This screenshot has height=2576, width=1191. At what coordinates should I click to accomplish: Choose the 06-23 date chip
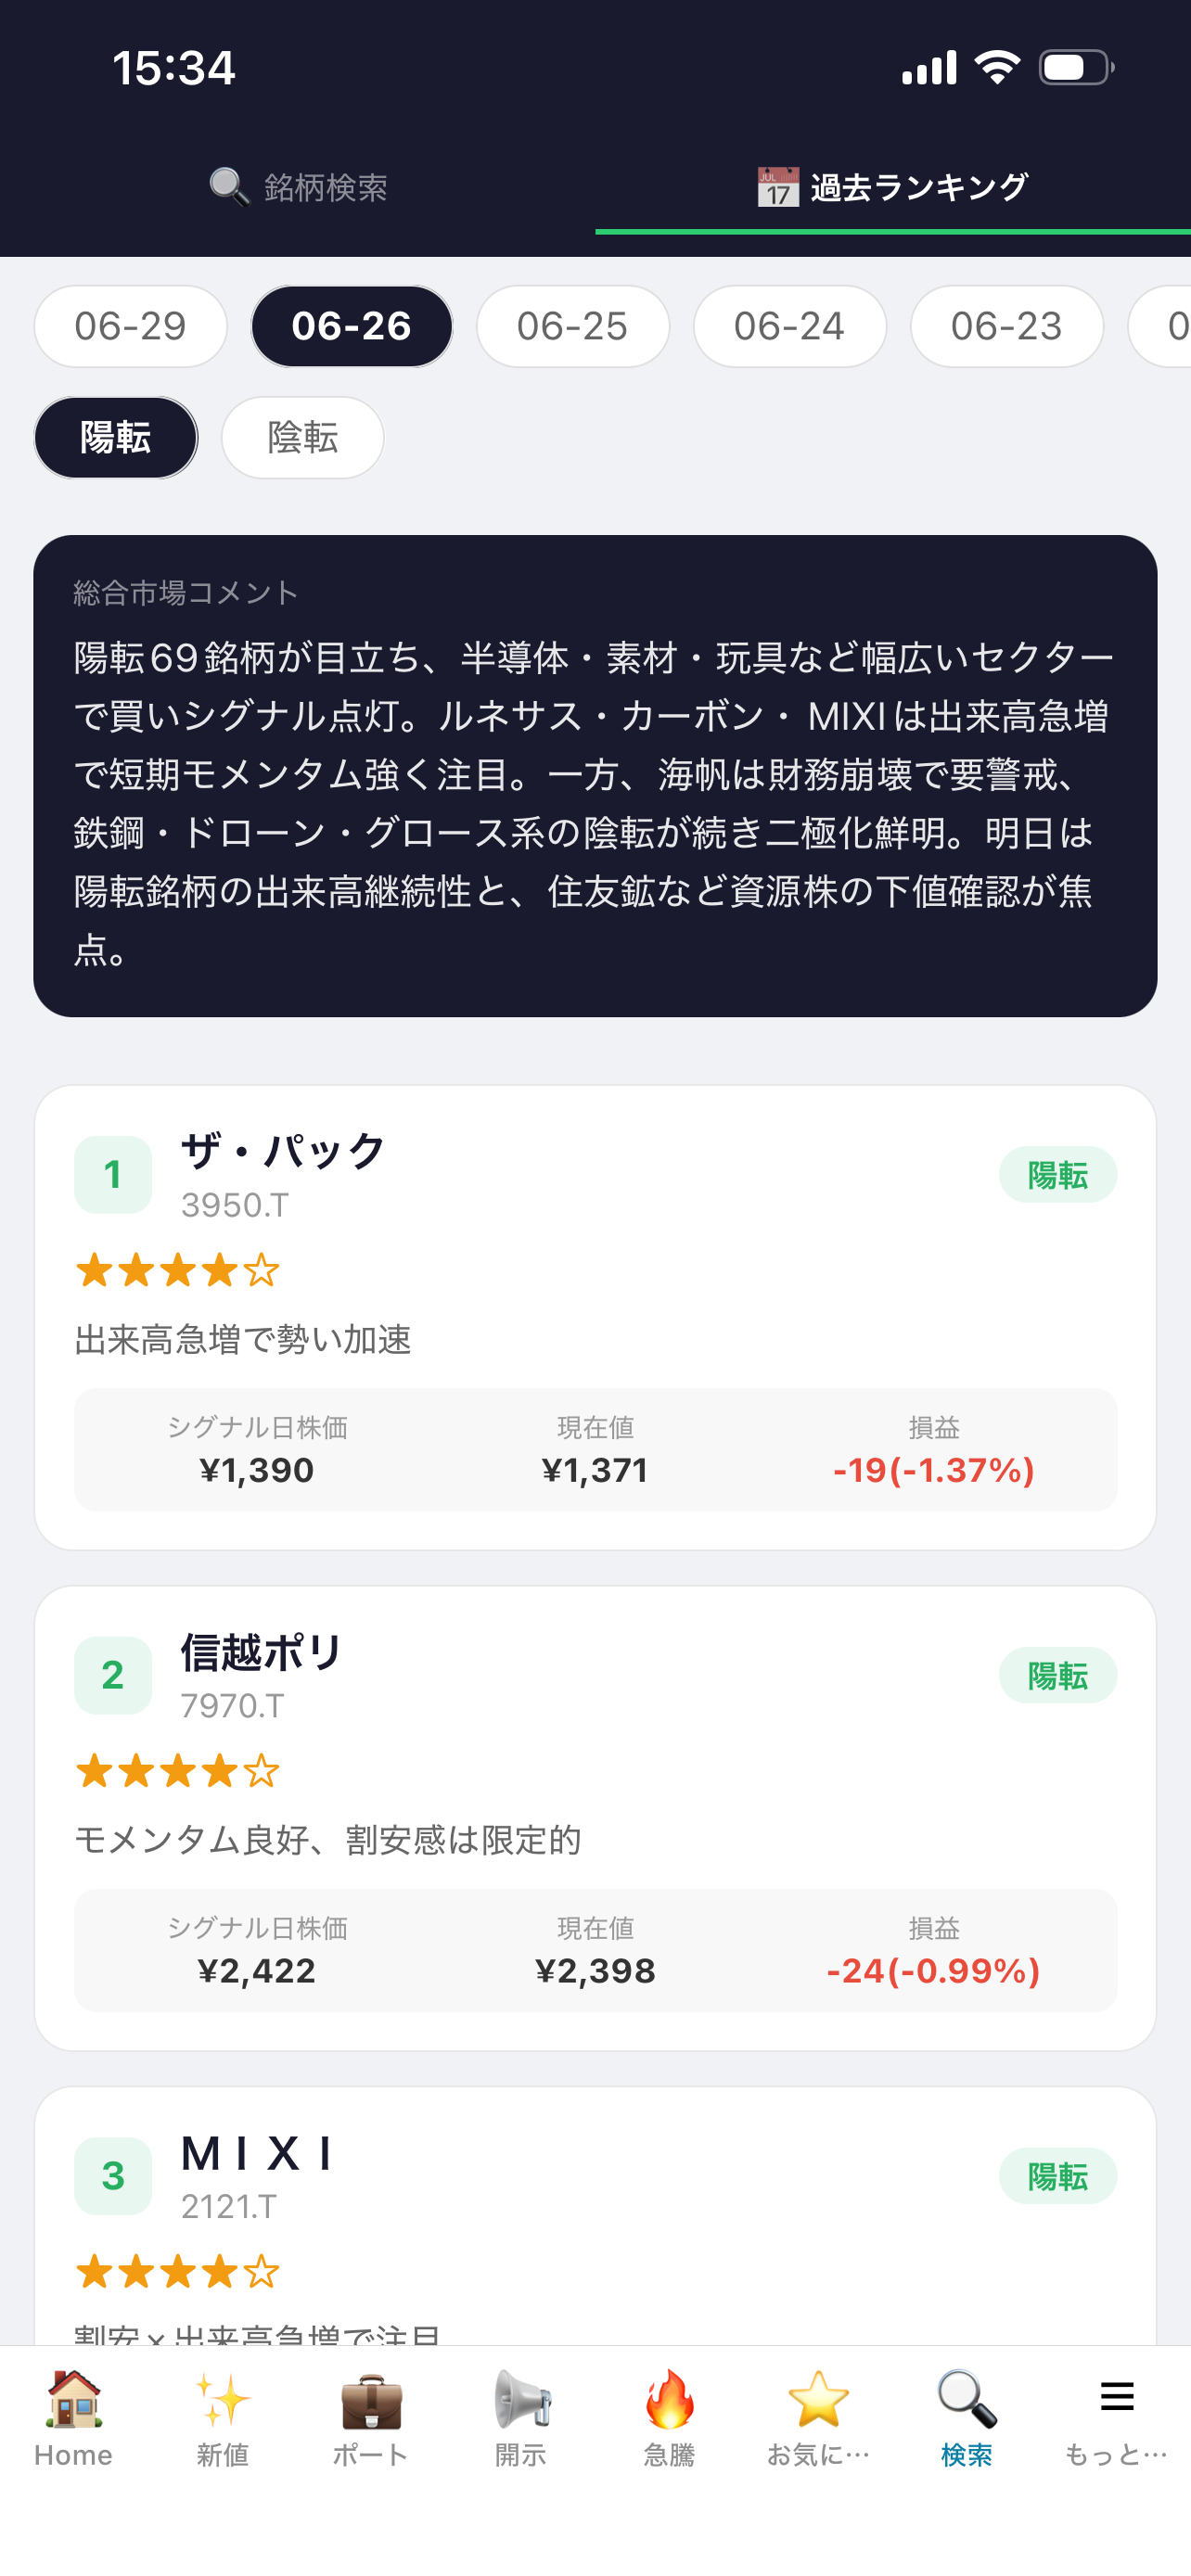click(x=1007, y=326)
